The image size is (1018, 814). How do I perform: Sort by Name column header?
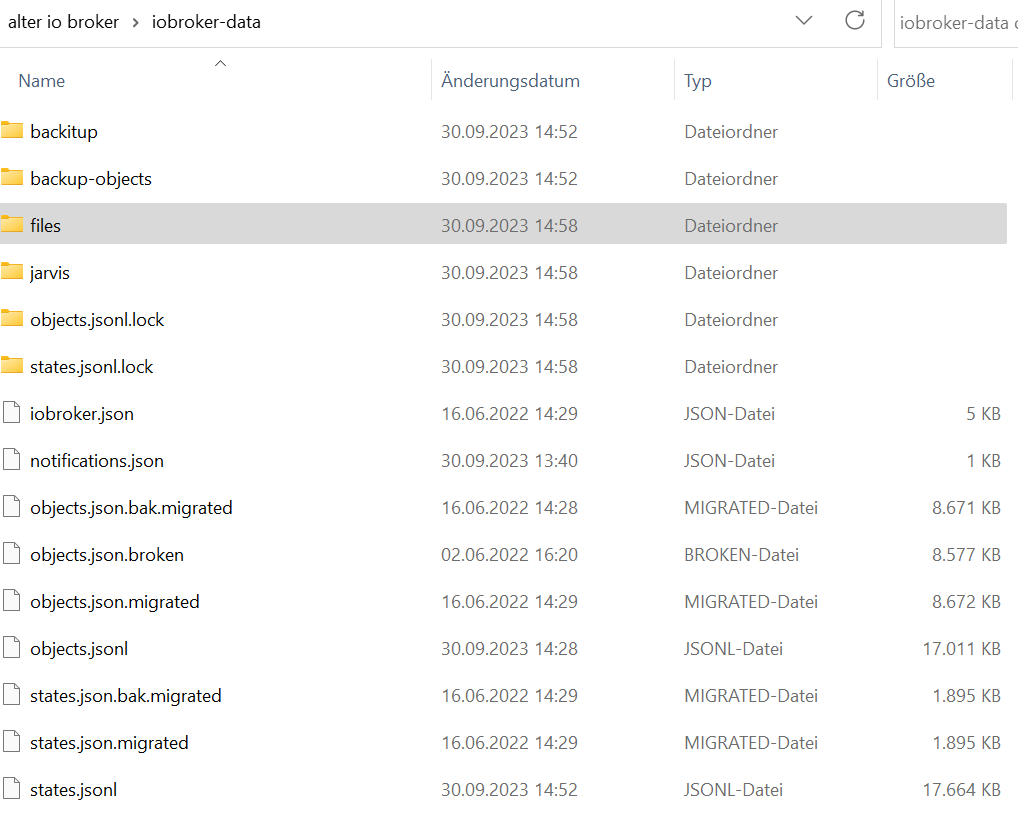[x=42, y=81]
